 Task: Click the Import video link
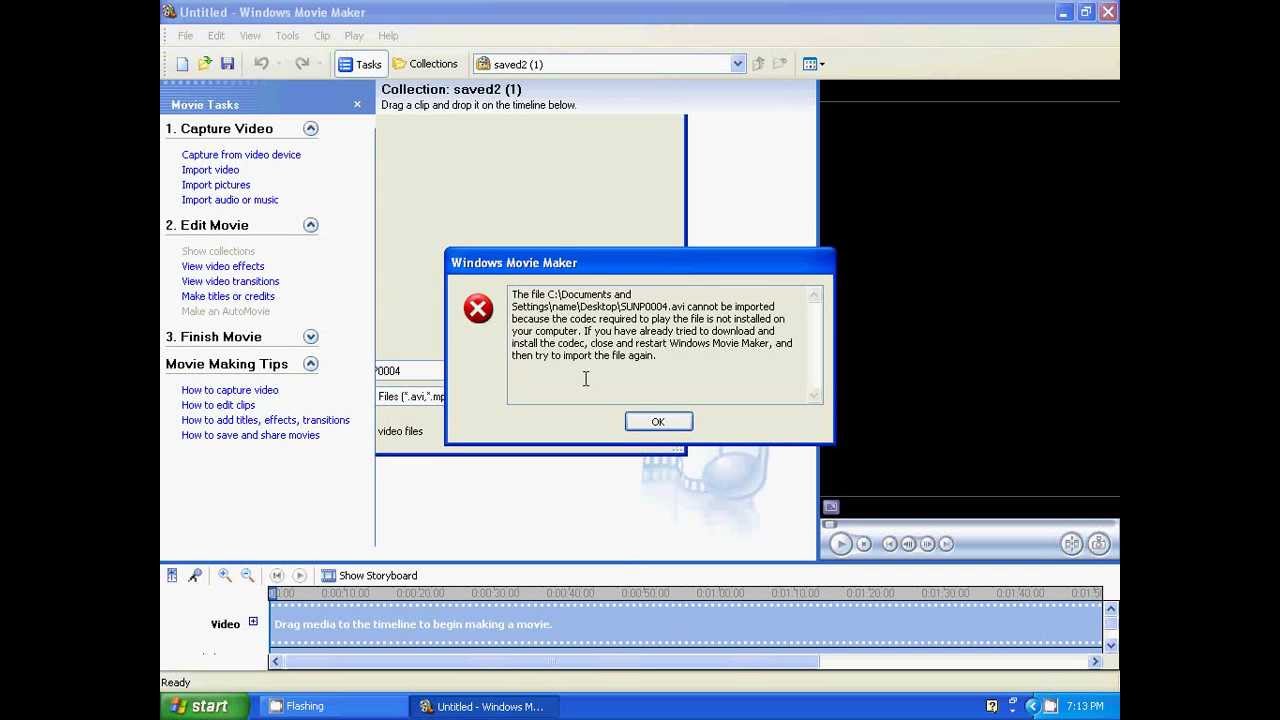pos(210,170)
